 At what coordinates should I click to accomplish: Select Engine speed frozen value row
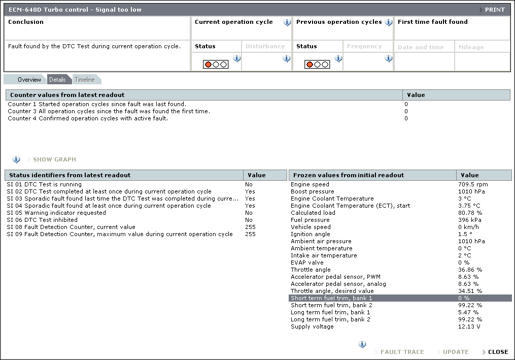(400, 184)
